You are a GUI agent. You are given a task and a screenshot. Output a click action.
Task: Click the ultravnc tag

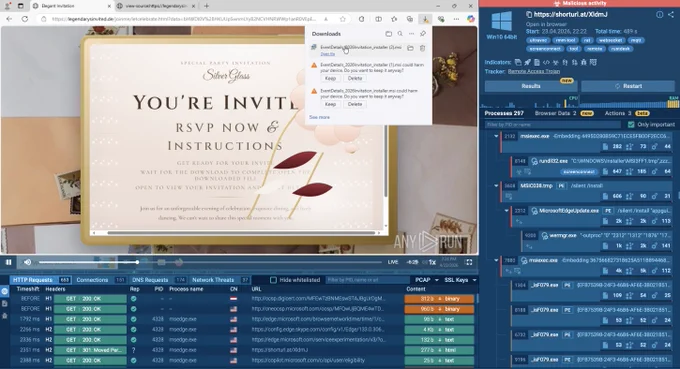pos(538,40)
